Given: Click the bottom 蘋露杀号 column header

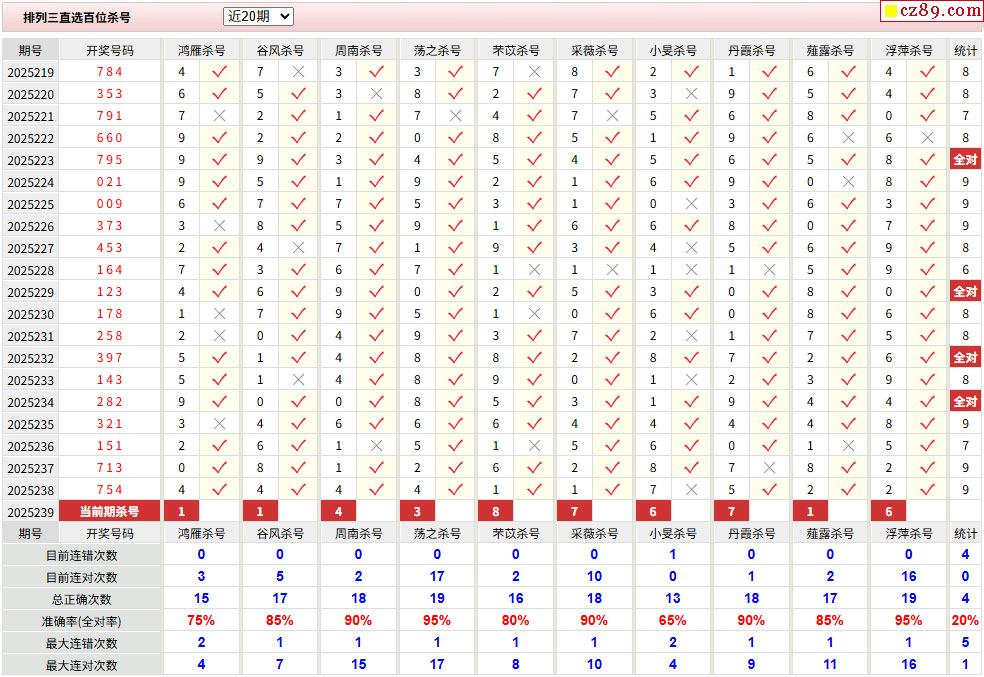Looking at the screenshot, I should coord(830,533).
